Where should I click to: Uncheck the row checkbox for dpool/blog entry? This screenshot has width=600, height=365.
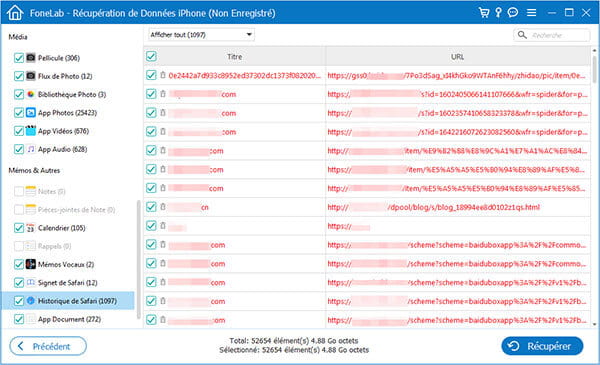point(151,207)
